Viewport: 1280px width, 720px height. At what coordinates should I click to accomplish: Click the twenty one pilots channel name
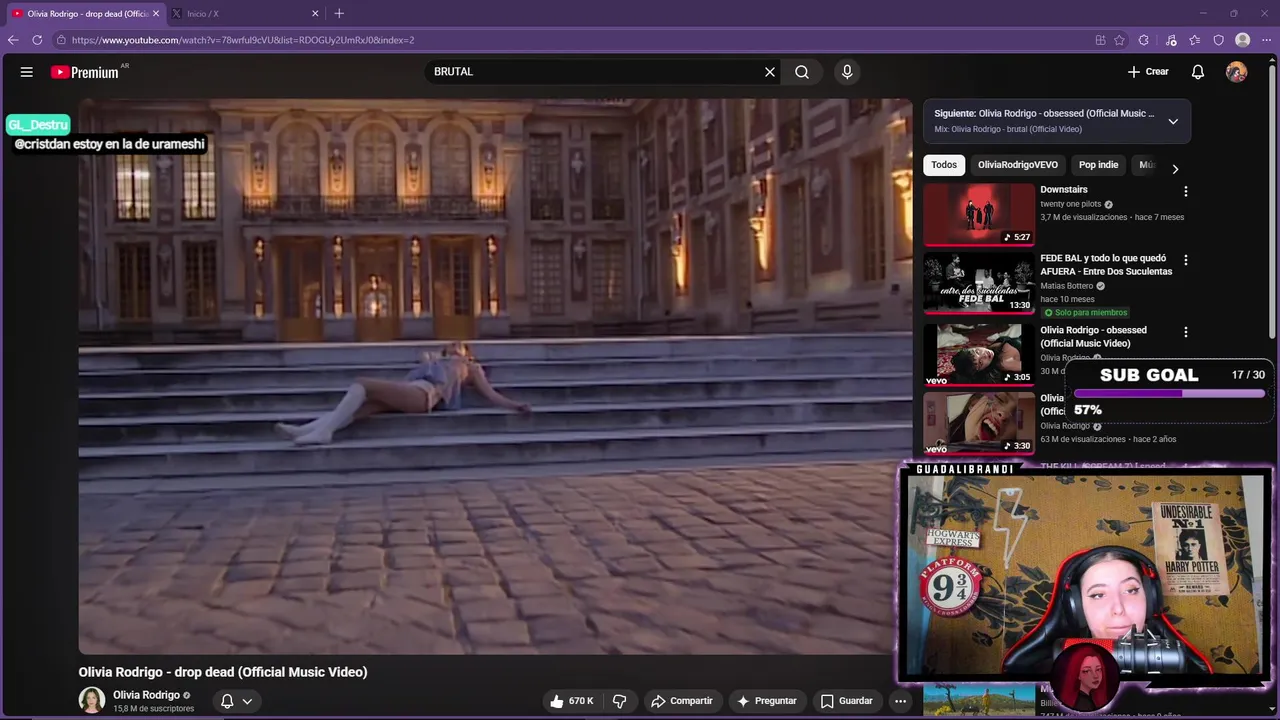coord(1070,204)
